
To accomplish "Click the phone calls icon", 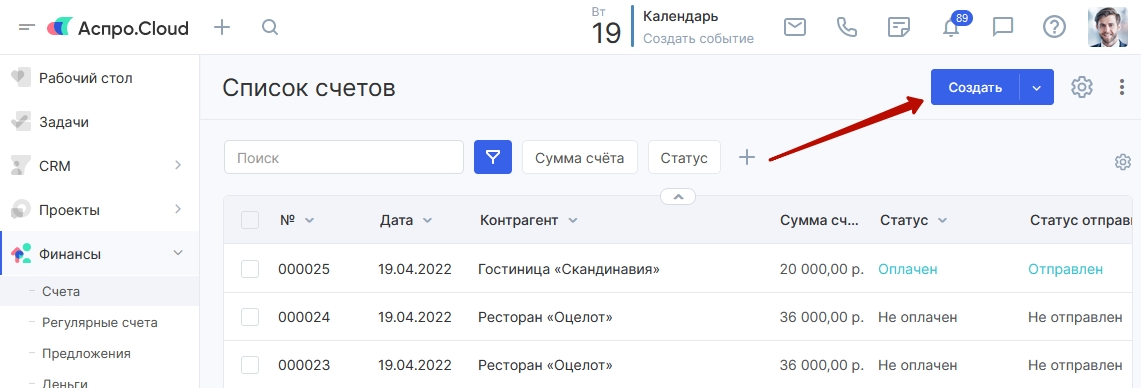I will 847,28.
